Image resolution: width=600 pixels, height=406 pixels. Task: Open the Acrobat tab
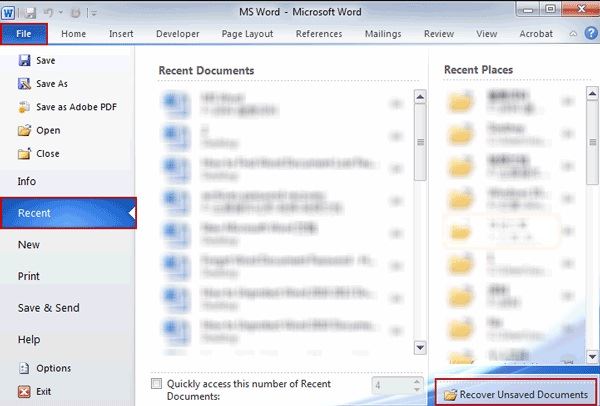click(536, 34)
